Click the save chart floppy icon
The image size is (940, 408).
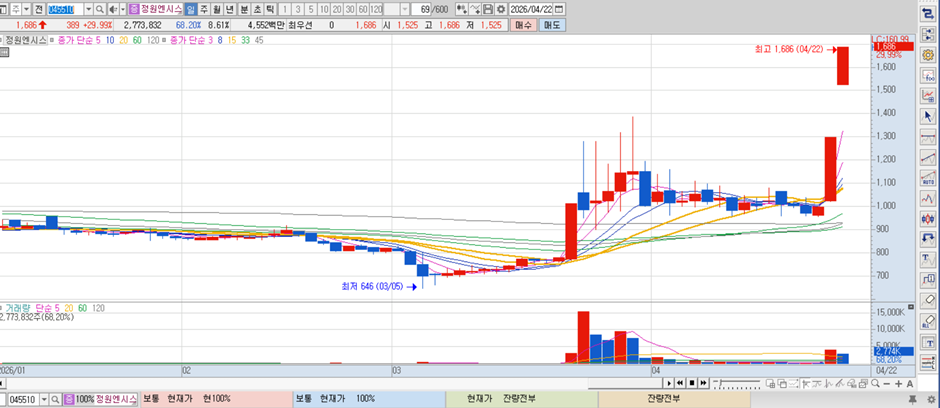[x=488, y=10]
